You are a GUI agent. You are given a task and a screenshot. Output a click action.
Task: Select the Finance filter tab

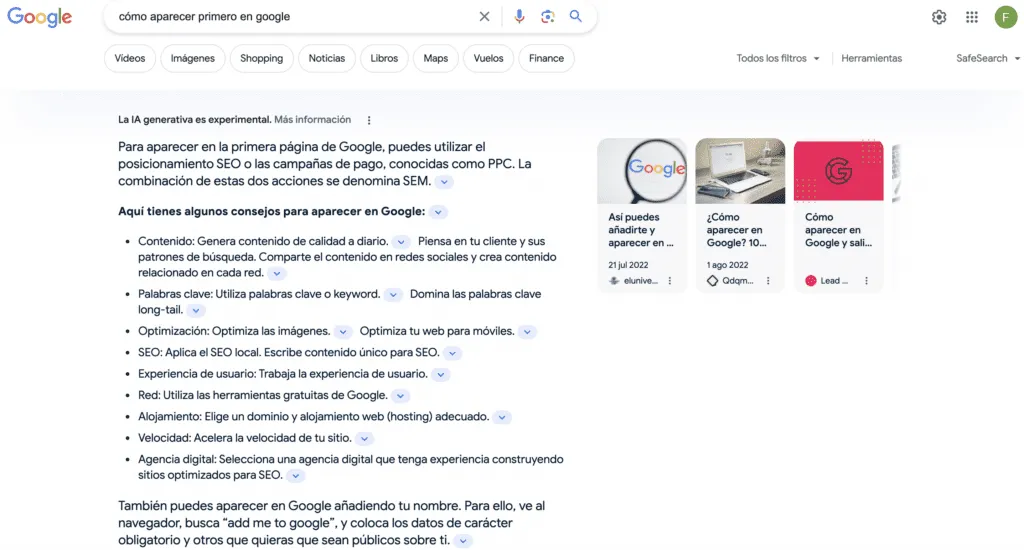pyautogui.click(x=546, y=58)
